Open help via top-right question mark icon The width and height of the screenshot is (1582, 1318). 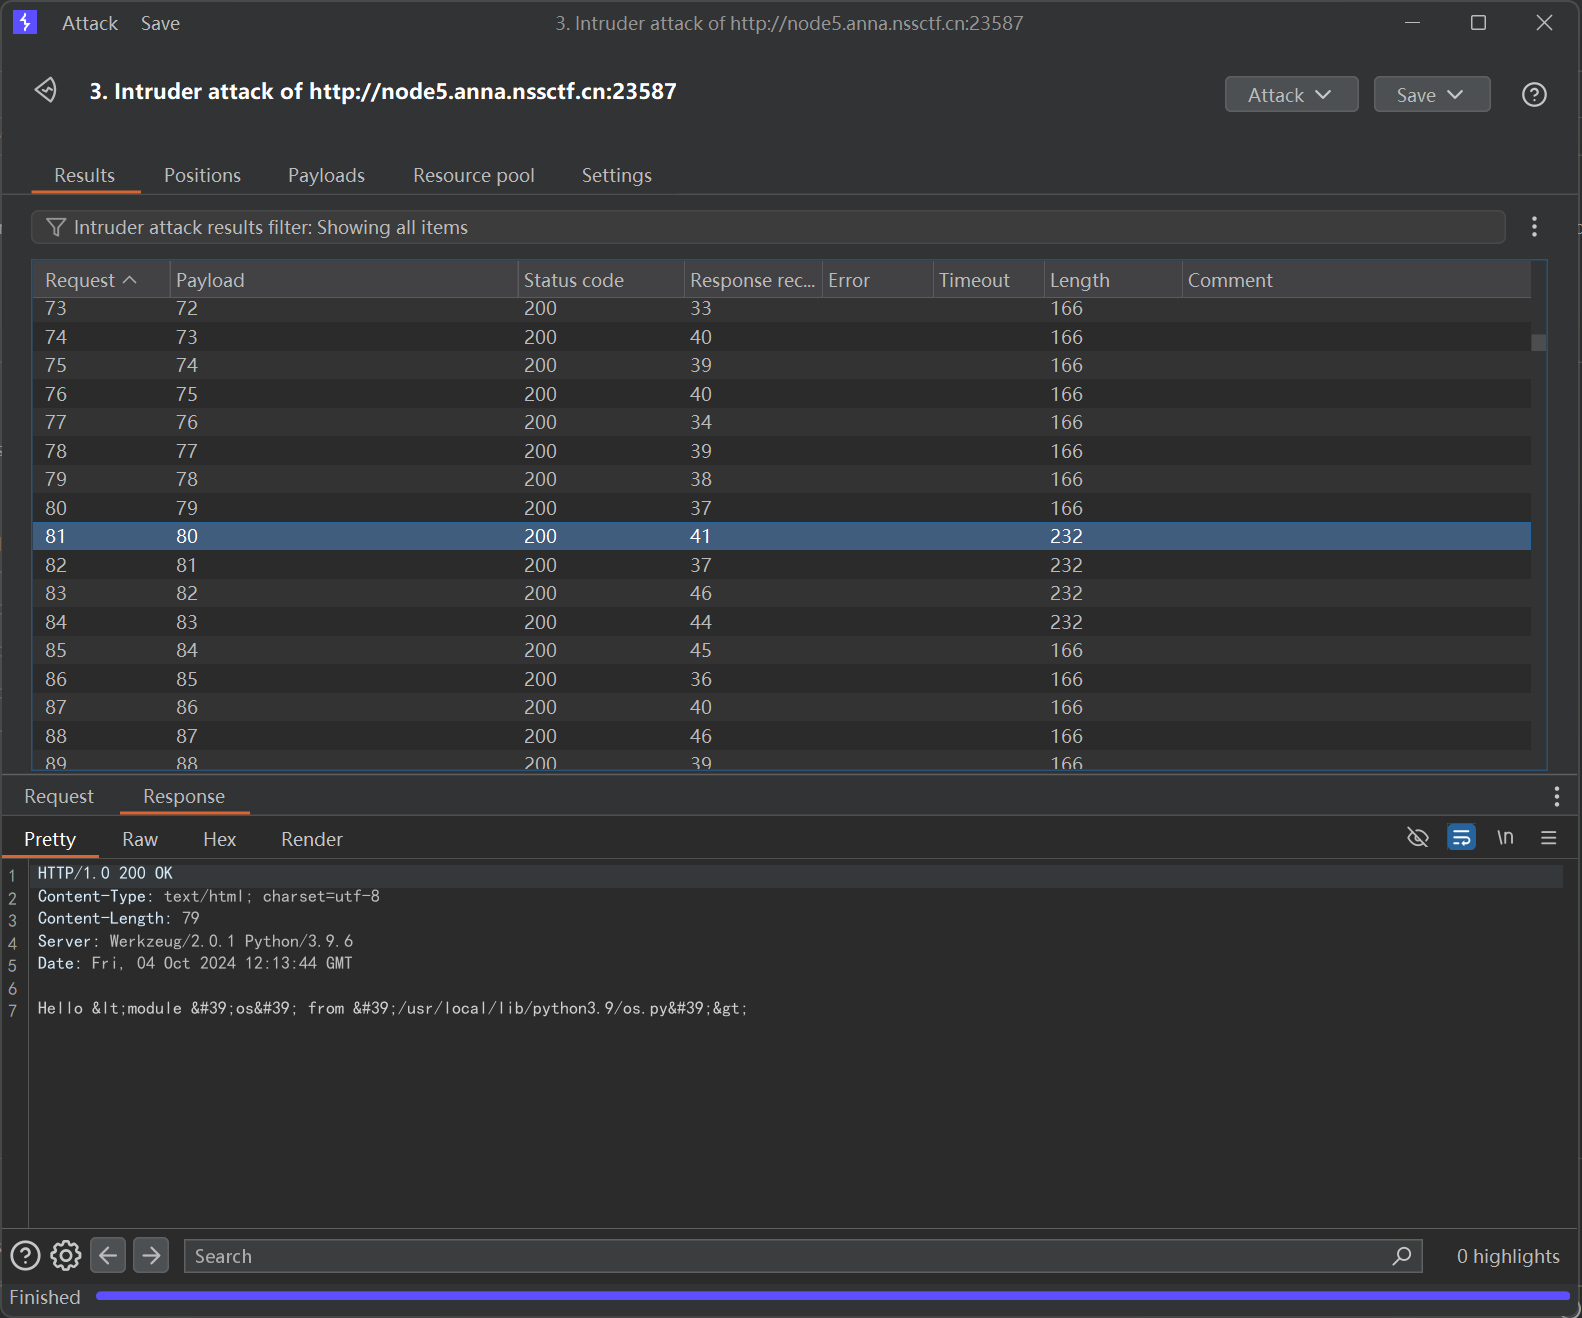(1534, 94)
